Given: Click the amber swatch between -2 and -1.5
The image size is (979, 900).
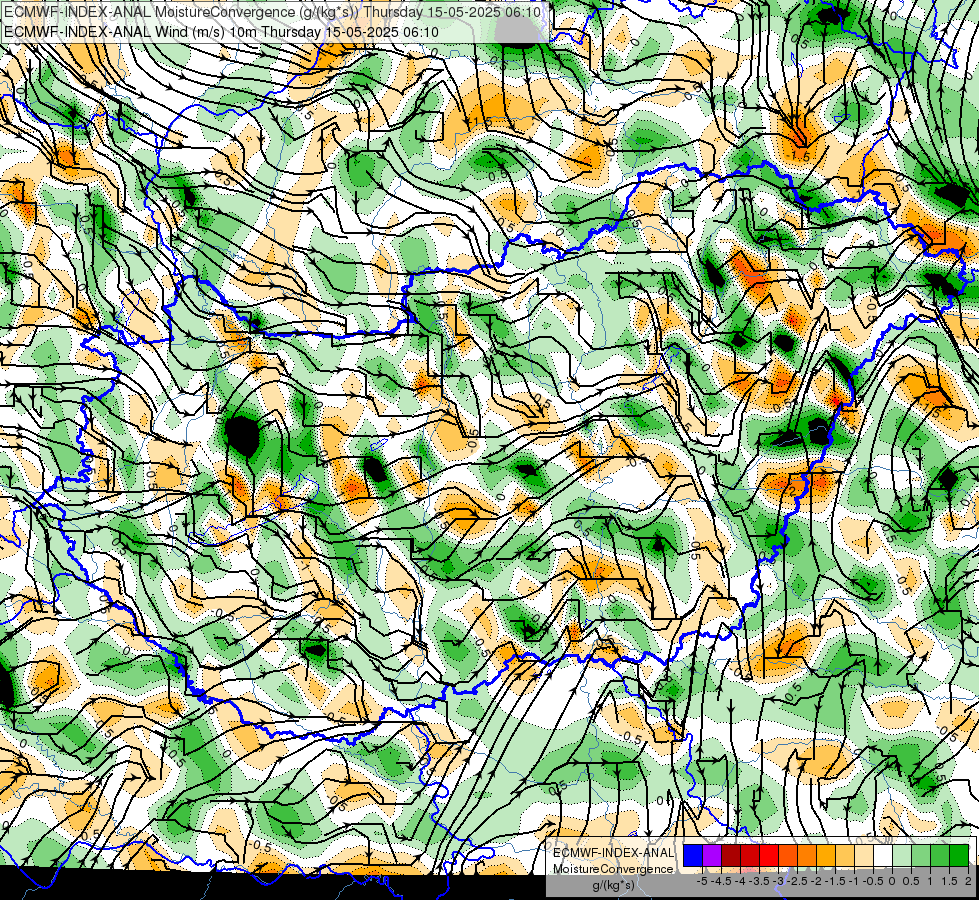Looking at the screenshot, I should coord(826,855).
